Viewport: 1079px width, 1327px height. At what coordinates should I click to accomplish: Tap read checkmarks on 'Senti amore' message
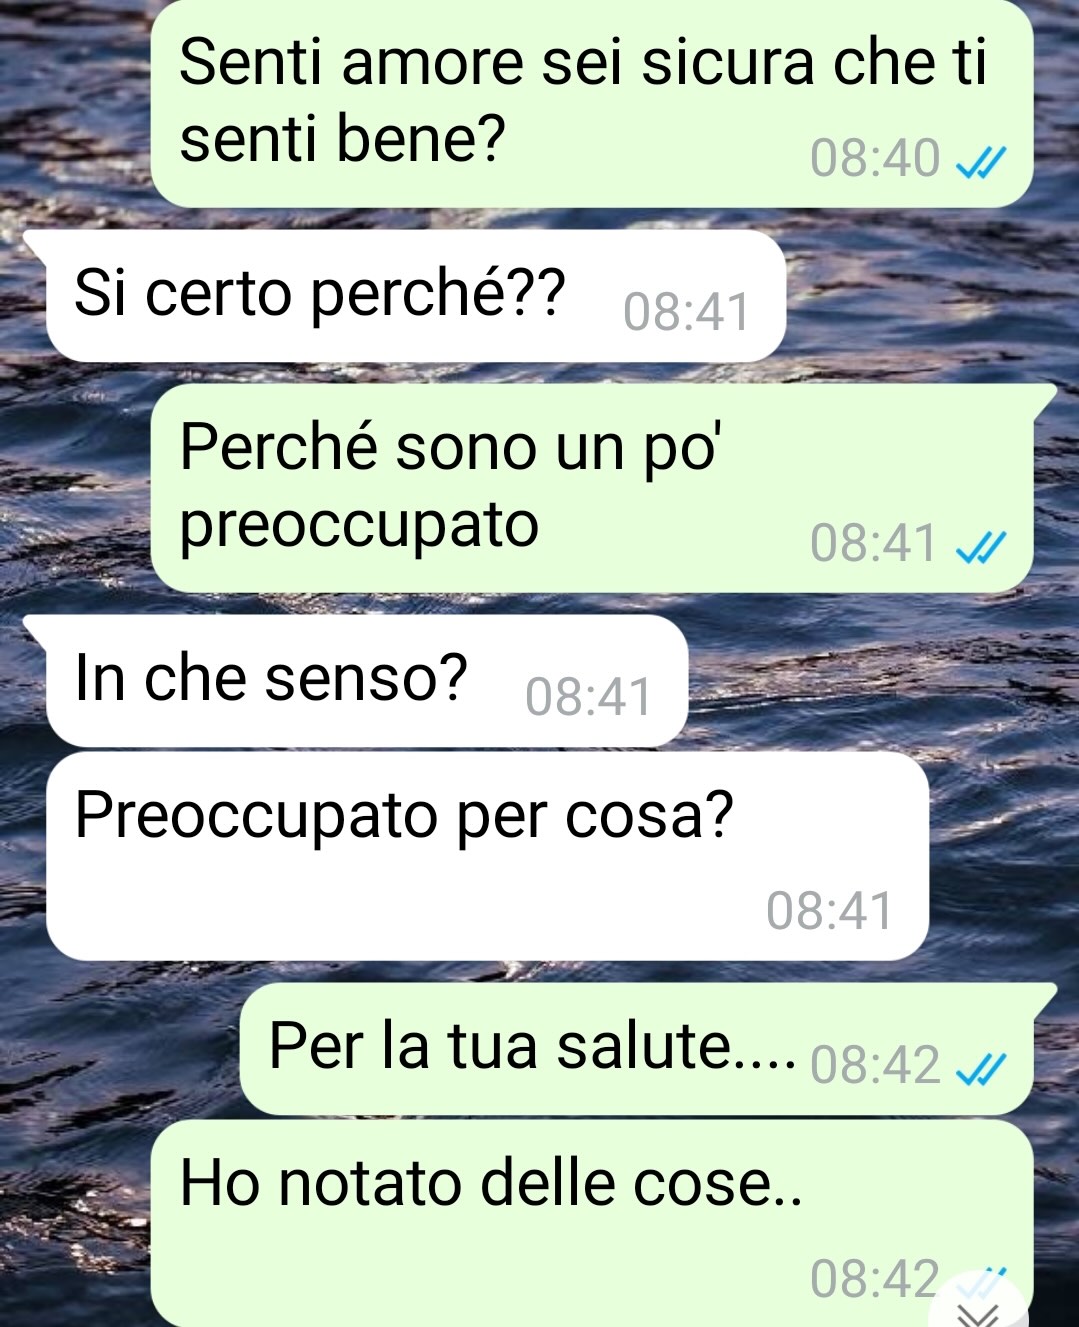(980, 160)
